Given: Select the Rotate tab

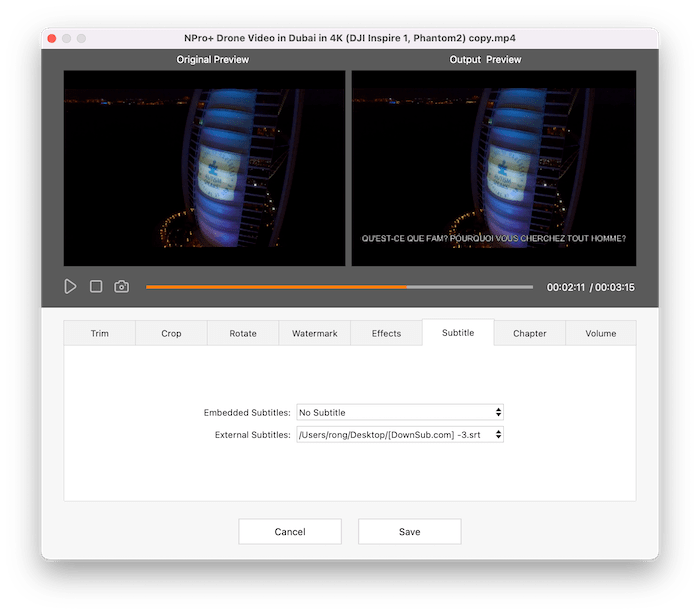Looking at the screenshot, I should [243, 333].
